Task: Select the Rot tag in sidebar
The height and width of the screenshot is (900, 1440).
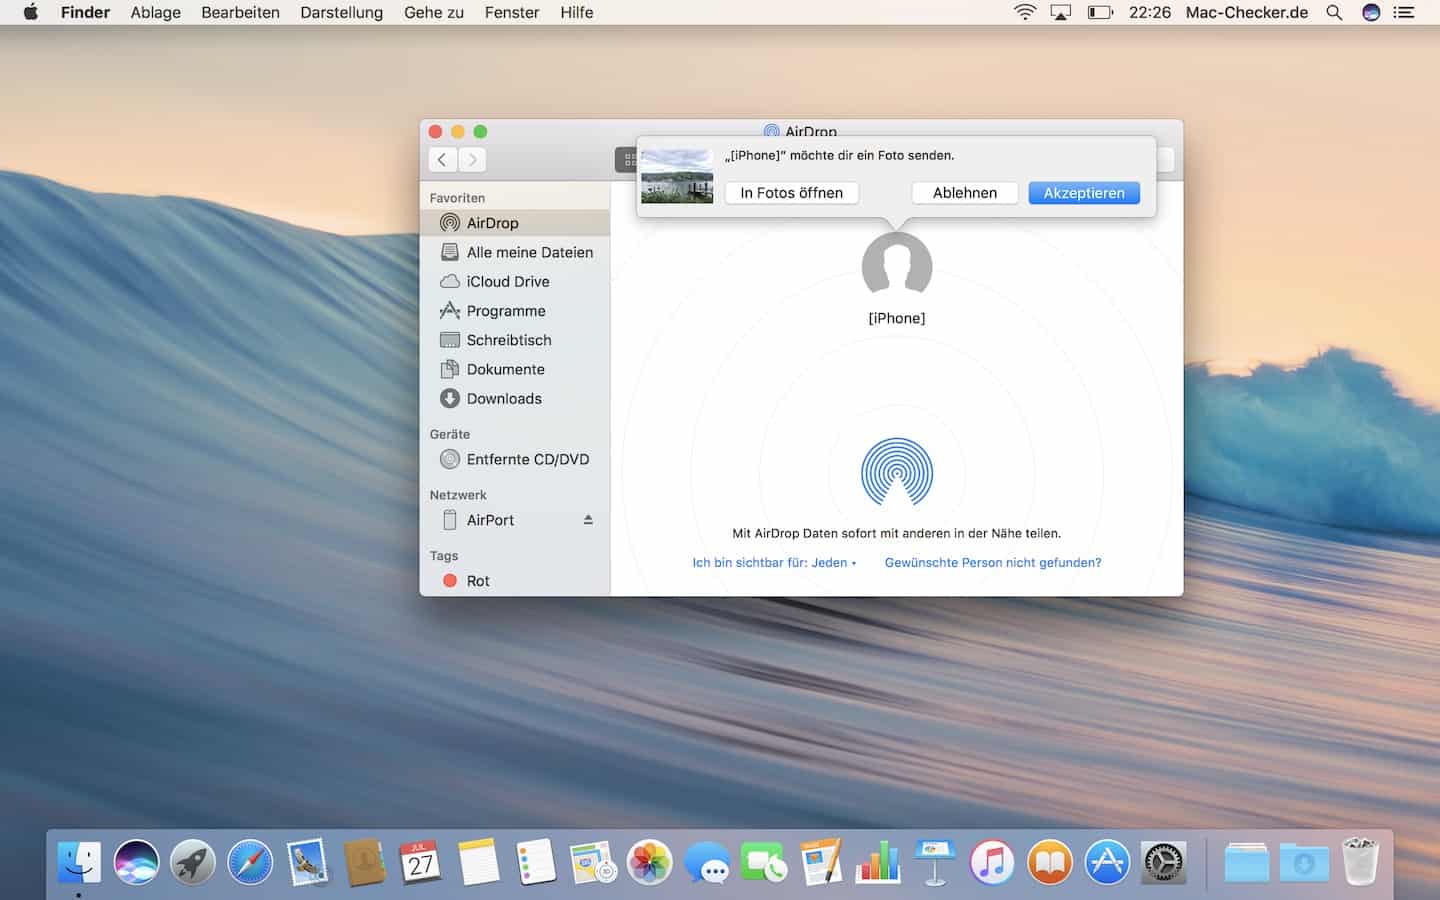Action: click(x=515, y=581)
